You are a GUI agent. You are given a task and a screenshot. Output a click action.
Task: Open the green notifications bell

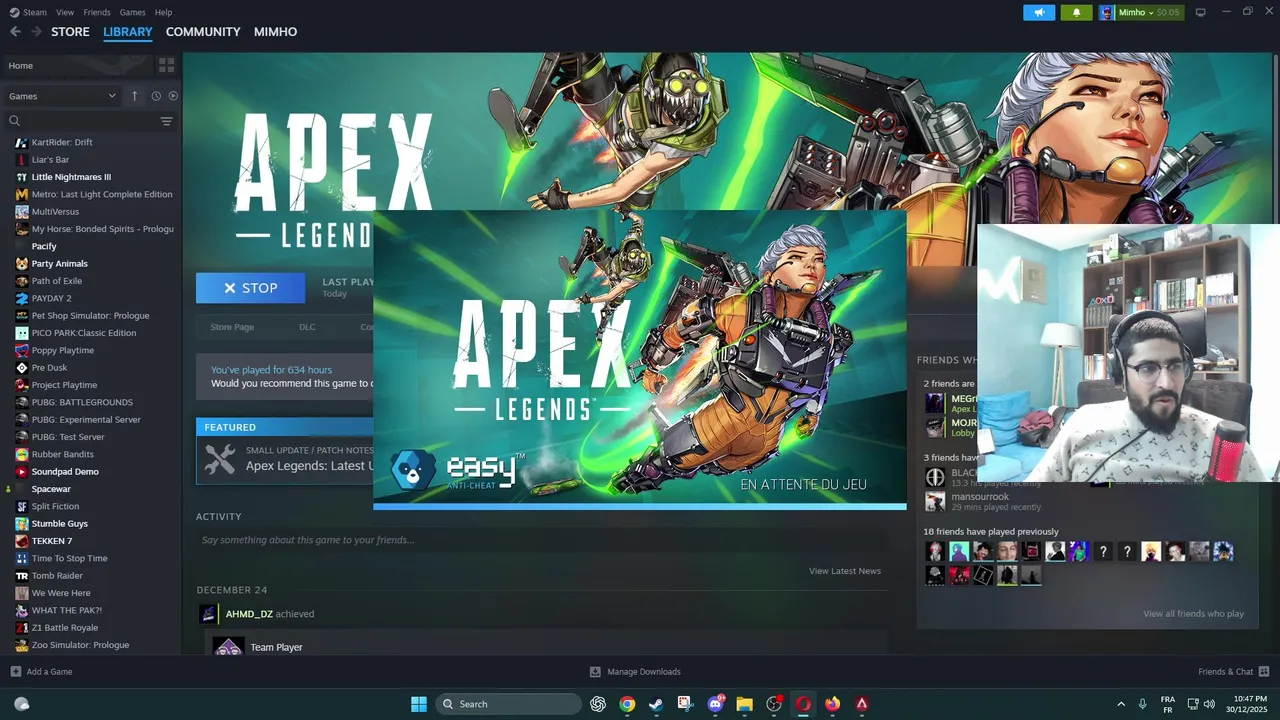(1076, 12)
